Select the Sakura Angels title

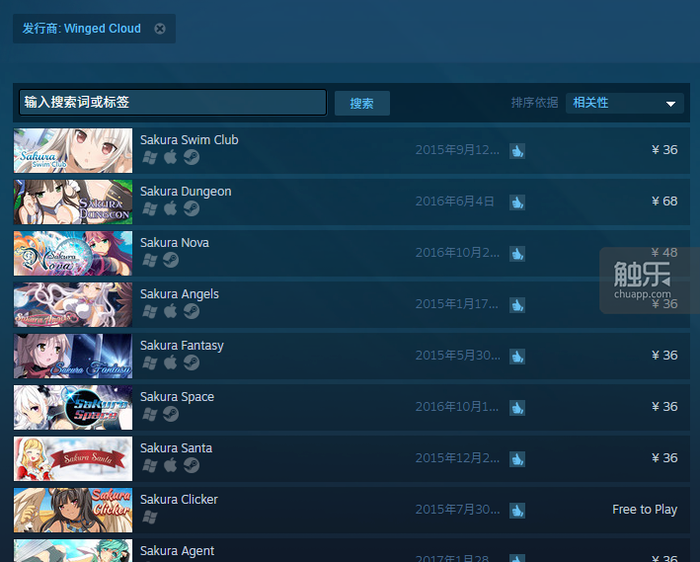click(x=179, y=294)
